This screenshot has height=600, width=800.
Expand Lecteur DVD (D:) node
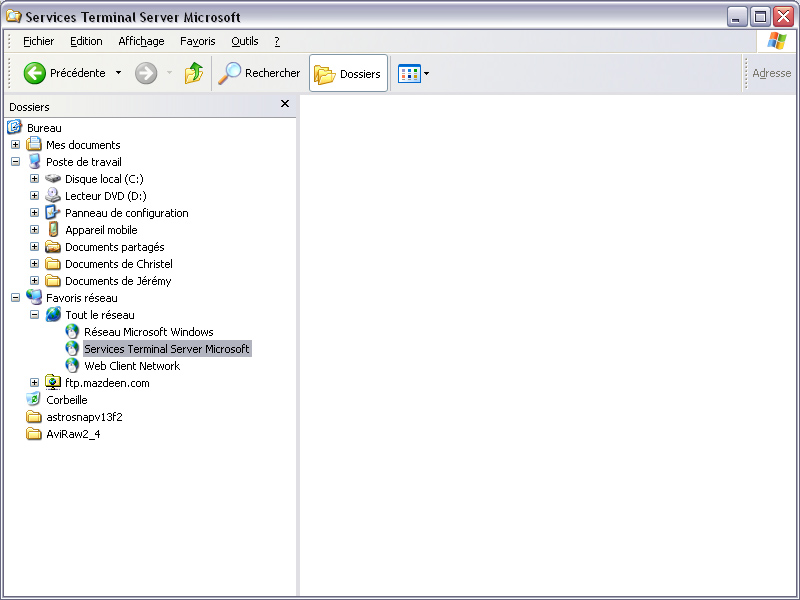coord(34,196)
